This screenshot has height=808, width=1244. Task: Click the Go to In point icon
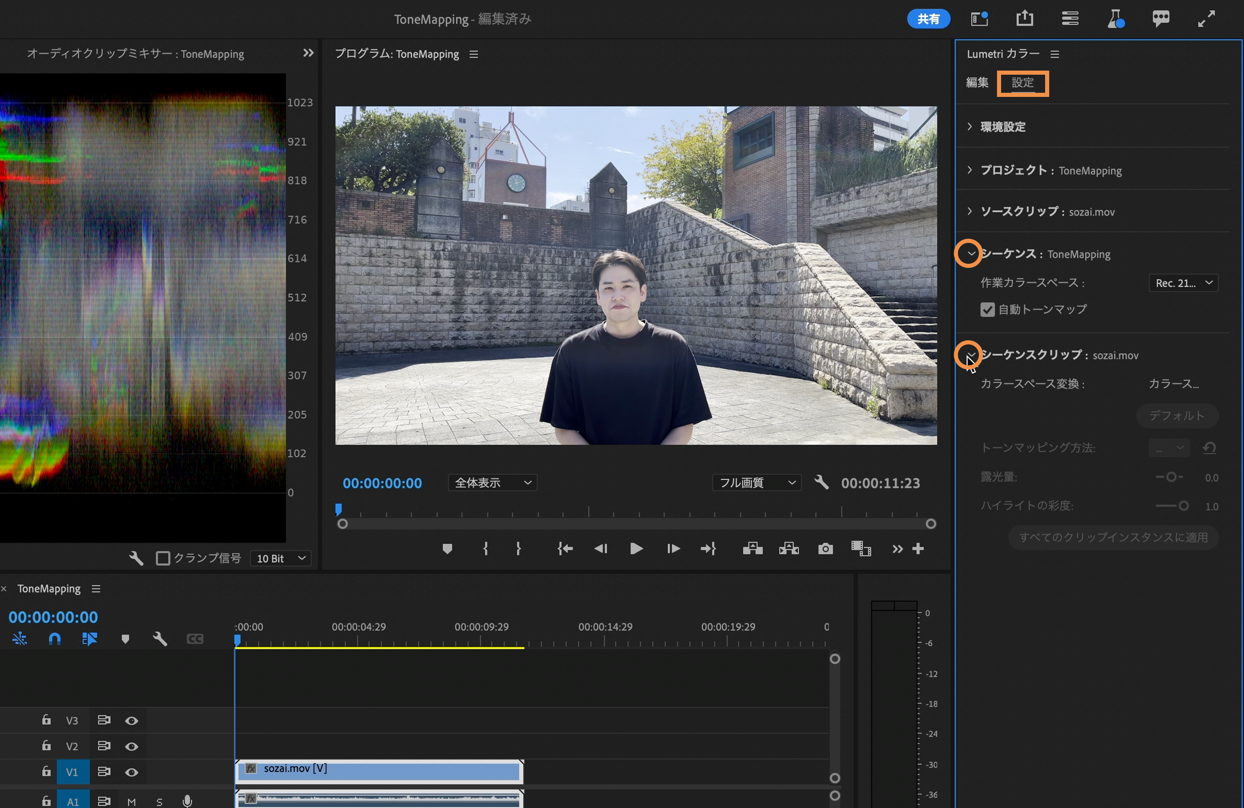pos(565,549)
